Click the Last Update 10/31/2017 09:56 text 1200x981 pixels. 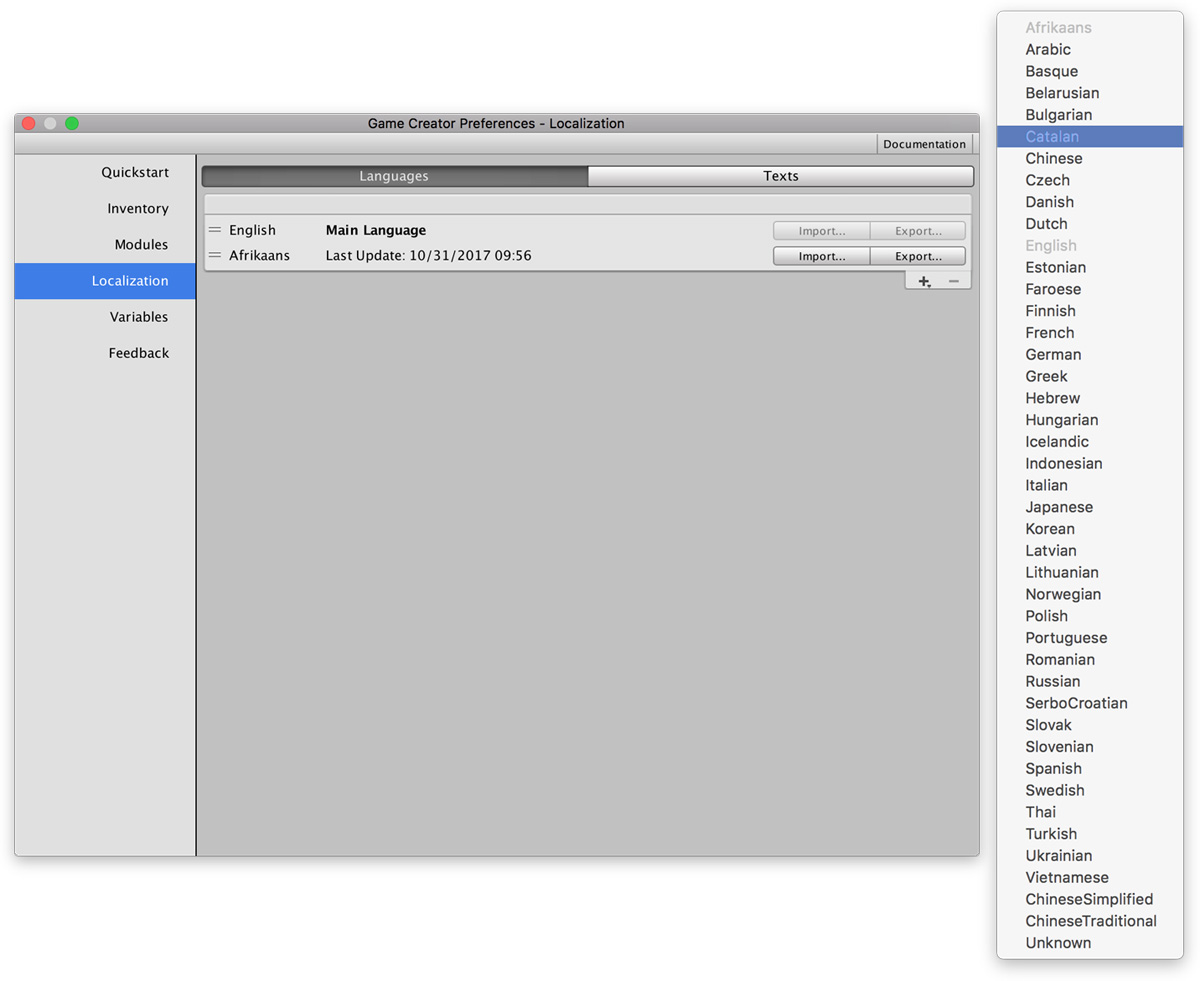[428, 256]
